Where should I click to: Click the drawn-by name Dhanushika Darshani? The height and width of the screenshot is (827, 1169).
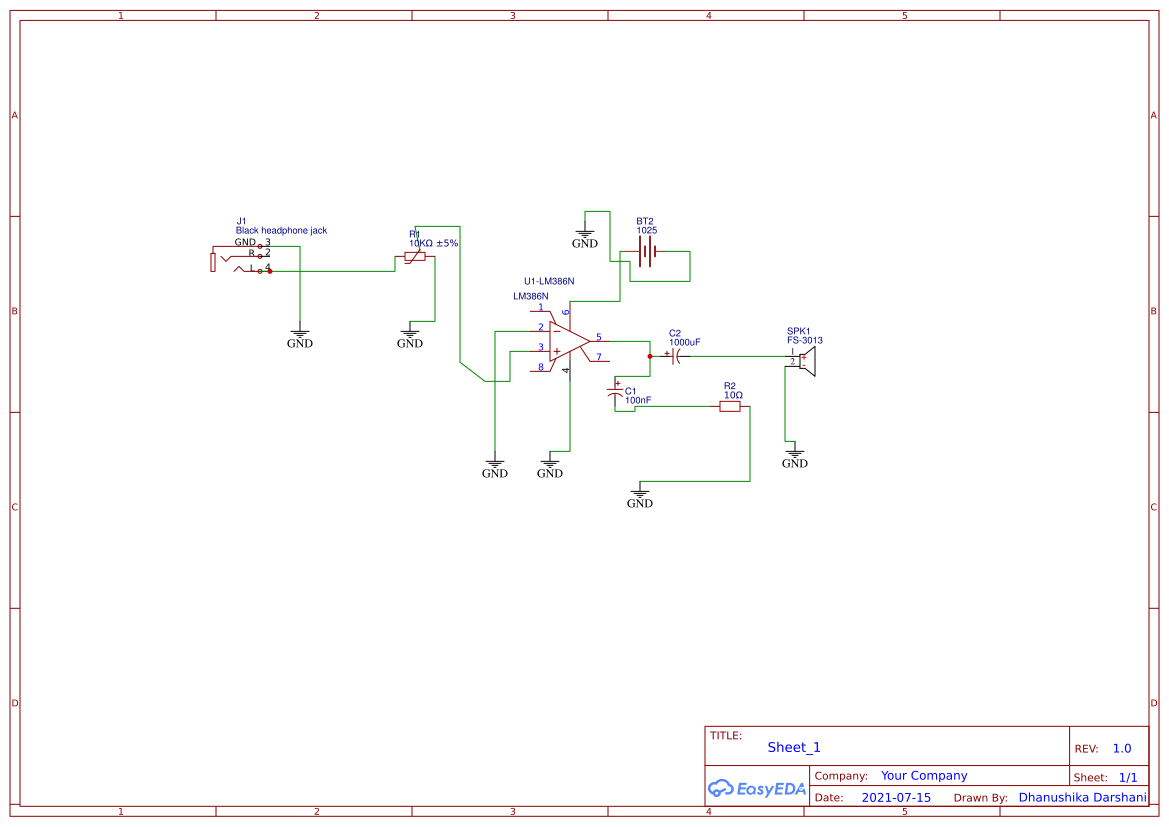1081,797
